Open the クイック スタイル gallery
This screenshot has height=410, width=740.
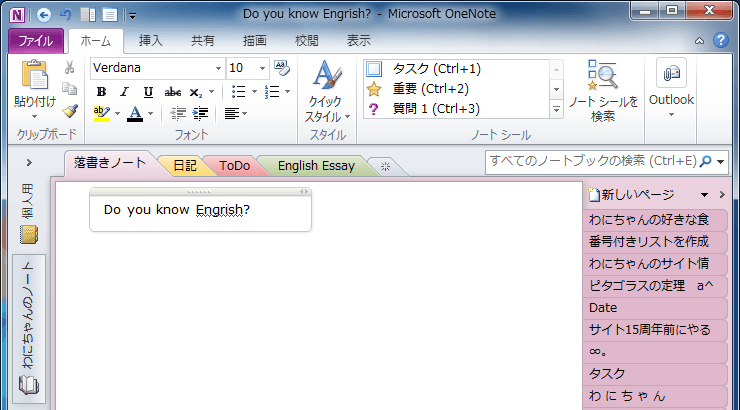pos(327,91)
